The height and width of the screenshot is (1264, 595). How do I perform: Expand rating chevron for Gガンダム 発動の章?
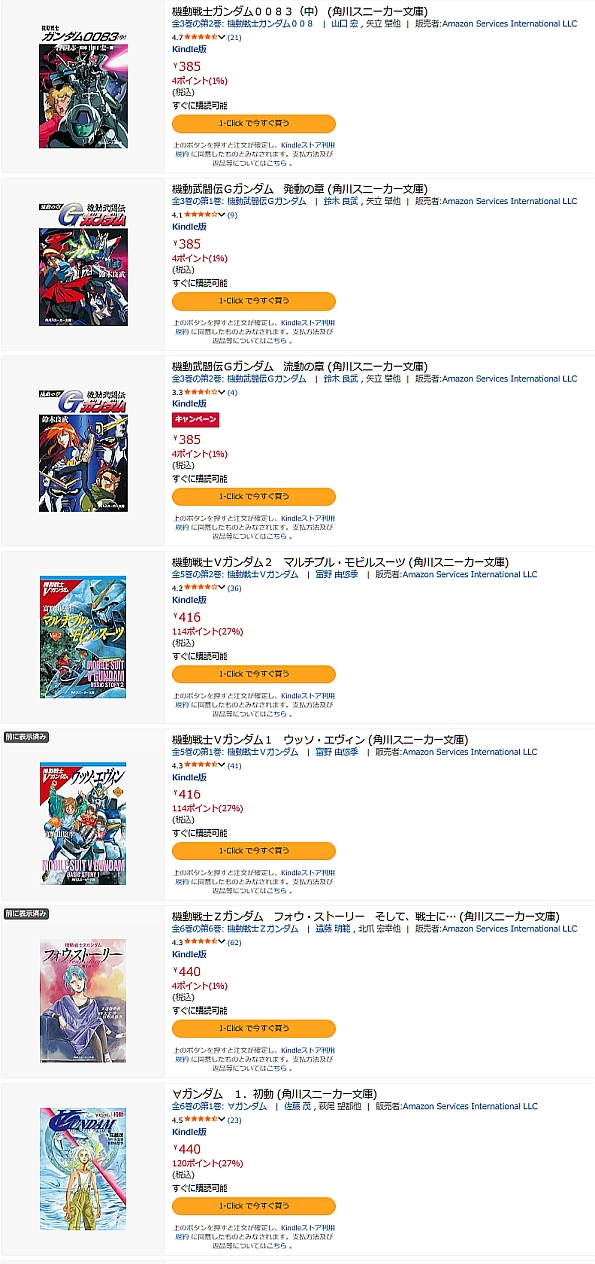[221, 215]
